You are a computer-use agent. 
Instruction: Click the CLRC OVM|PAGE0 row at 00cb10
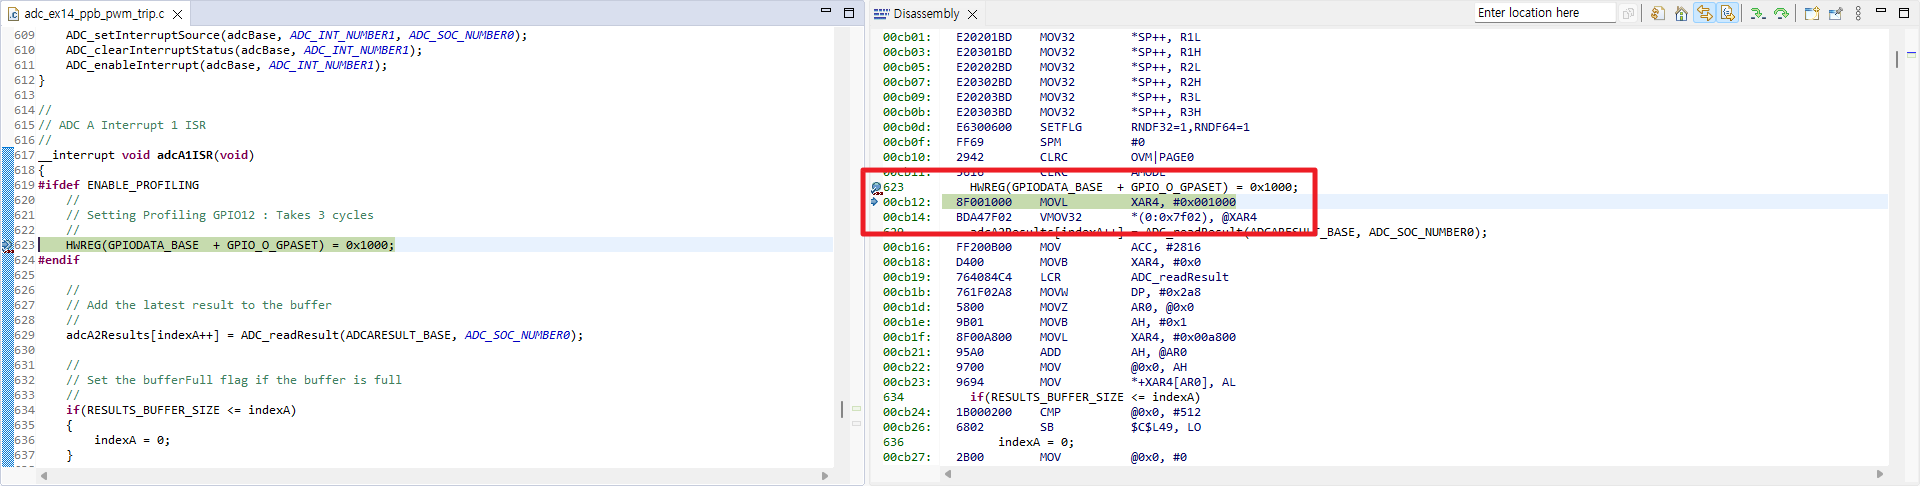tap(1038, 157)
